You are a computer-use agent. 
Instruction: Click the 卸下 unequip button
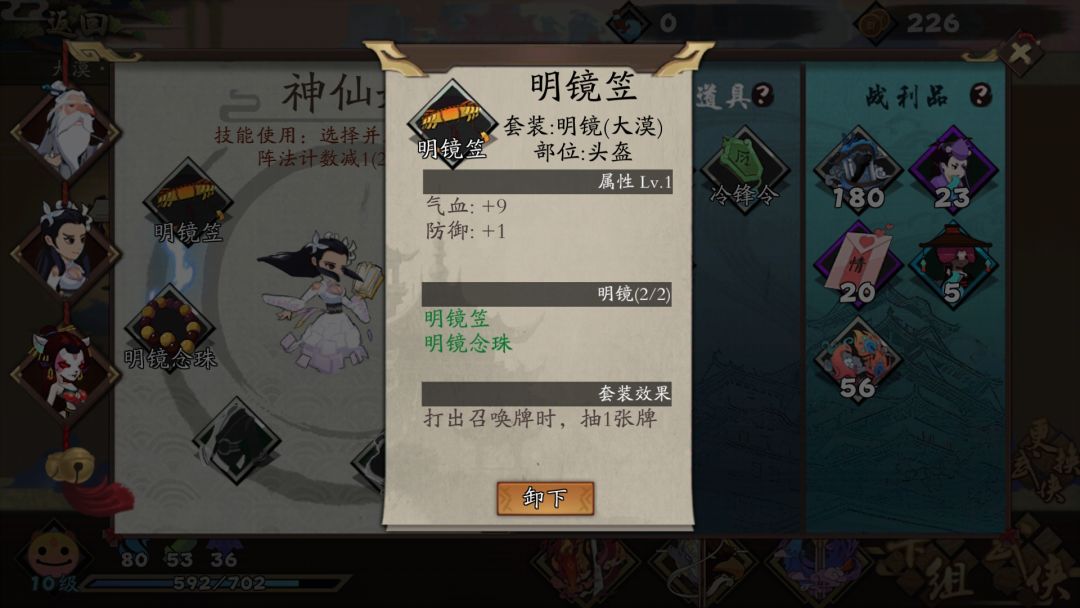pyautogui.click(x=545, y=497)
